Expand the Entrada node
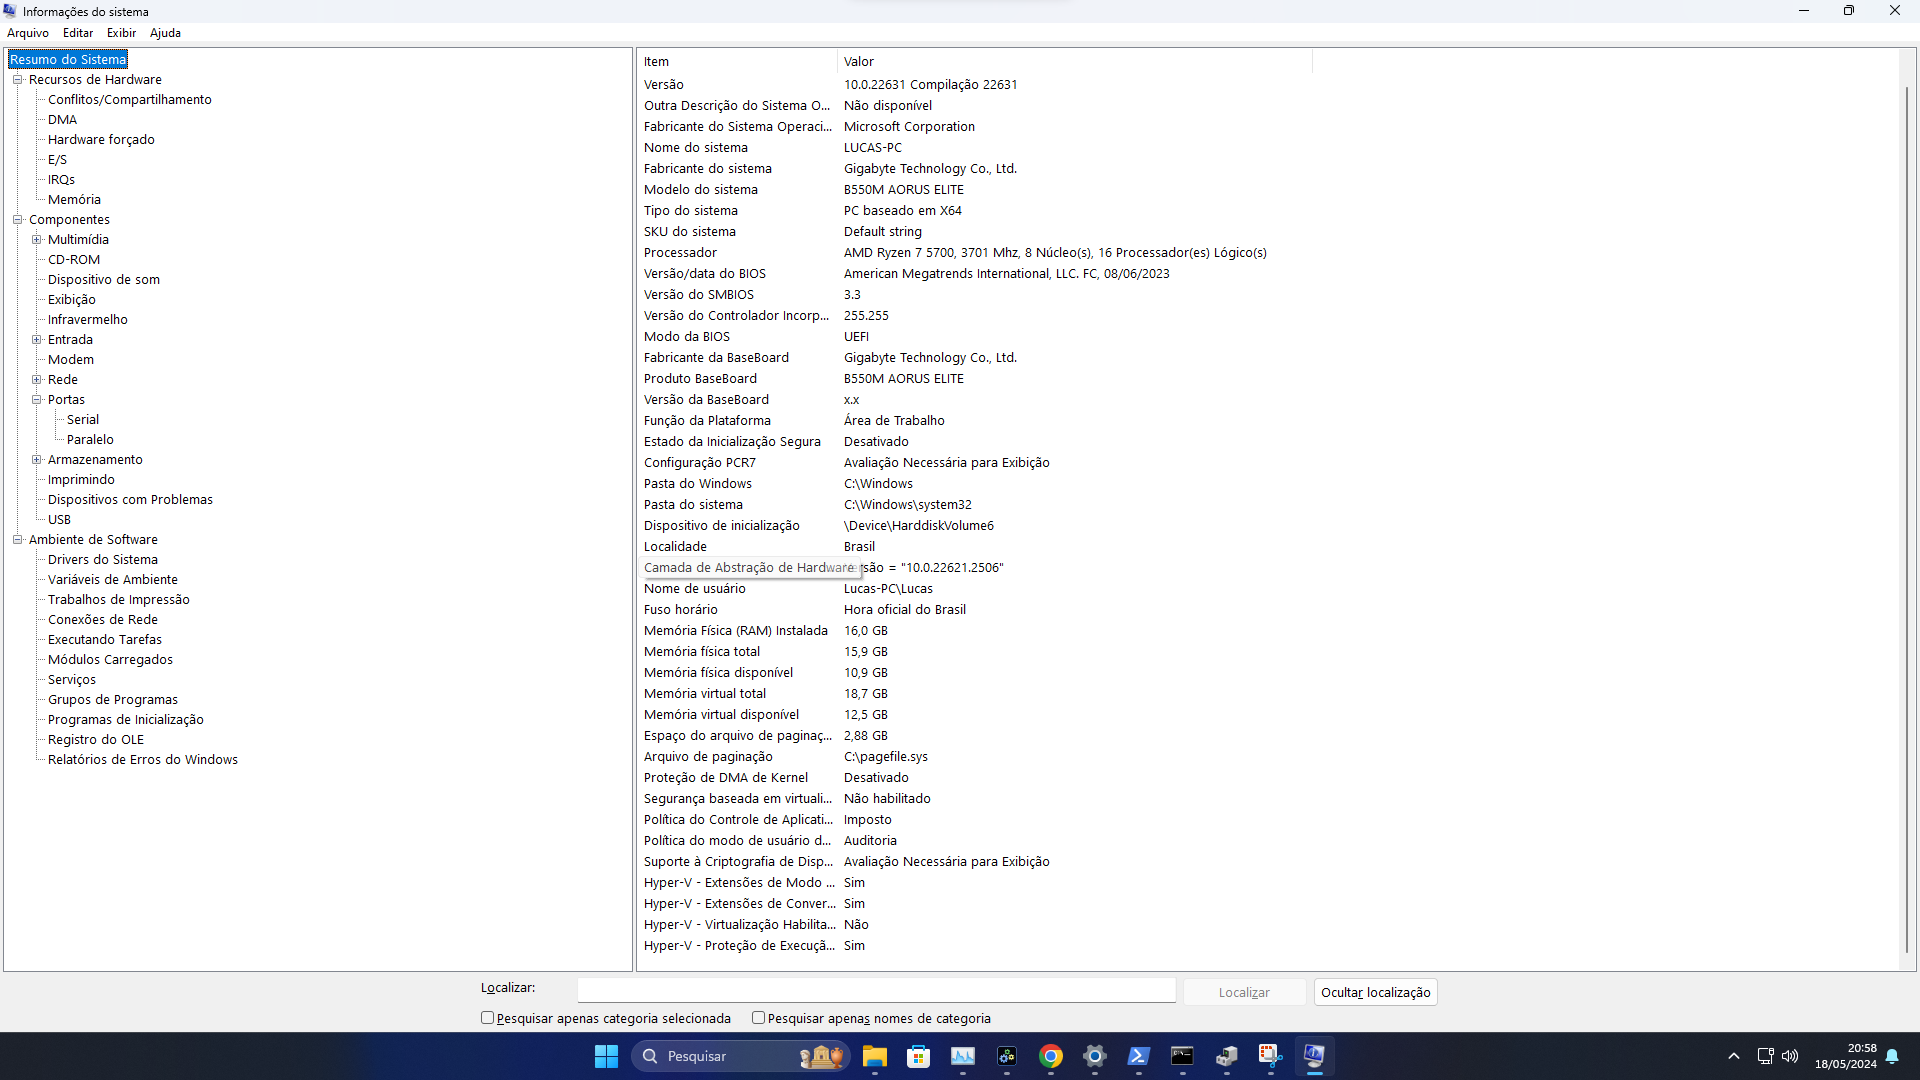 click(x=36, y=340)
